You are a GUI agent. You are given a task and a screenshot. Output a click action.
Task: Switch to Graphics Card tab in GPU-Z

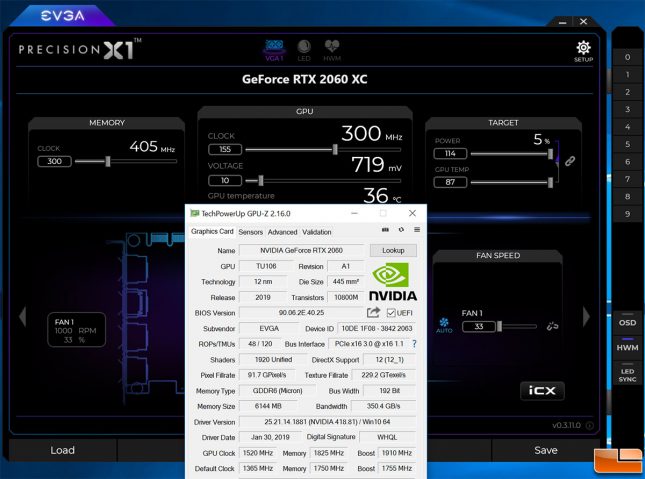point(212,231)
